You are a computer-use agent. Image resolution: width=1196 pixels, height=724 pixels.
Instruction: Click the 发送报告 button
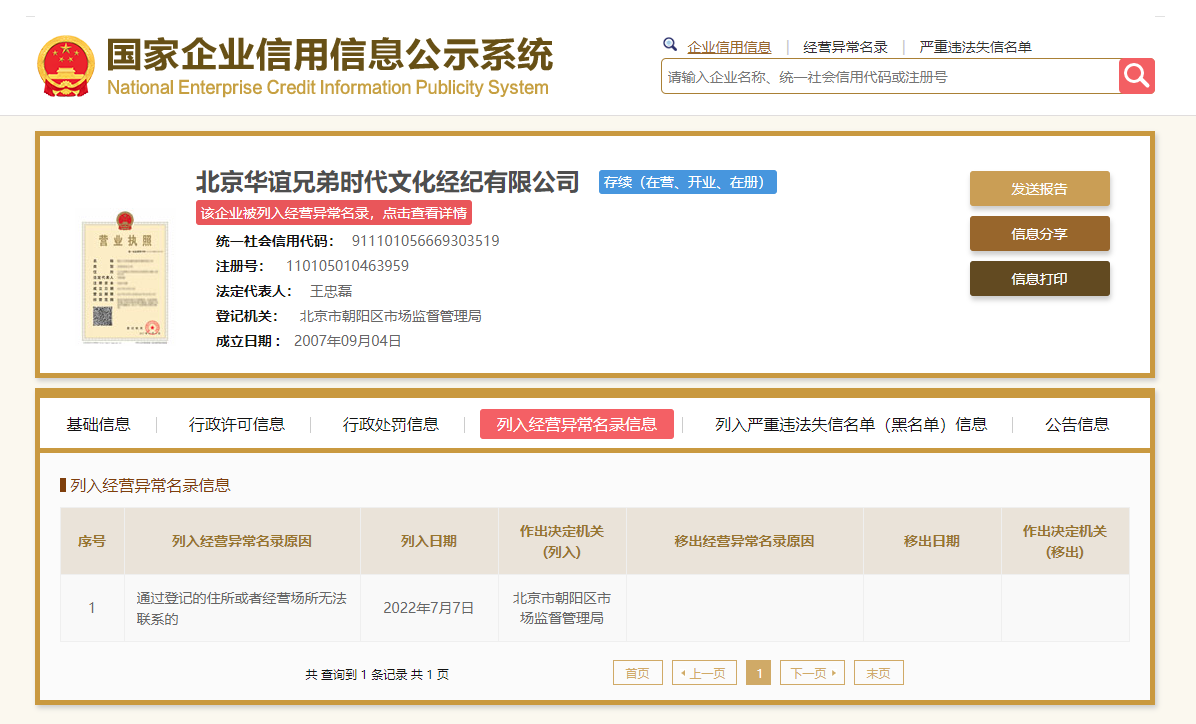pos(1040,188)
